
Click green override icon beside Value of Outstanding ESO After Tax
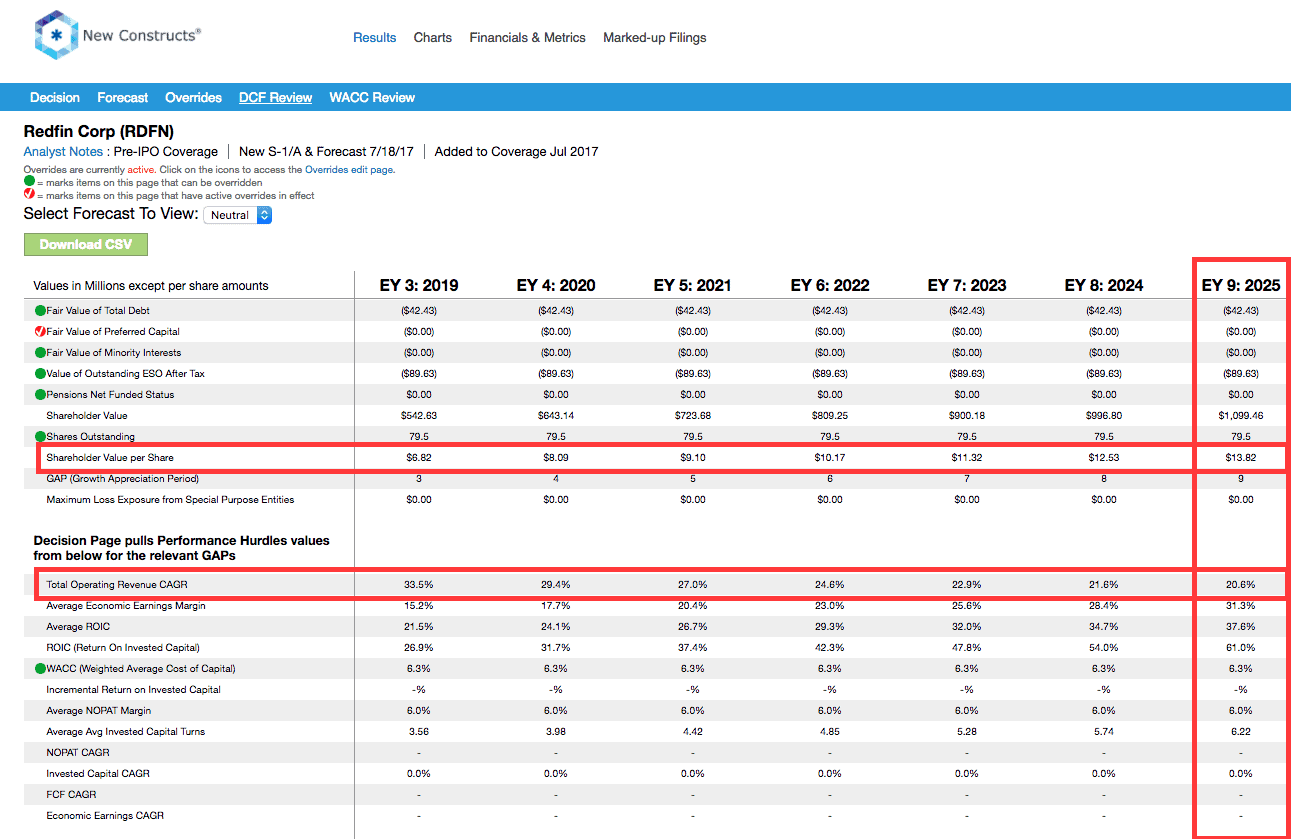(x=40, y=373)
